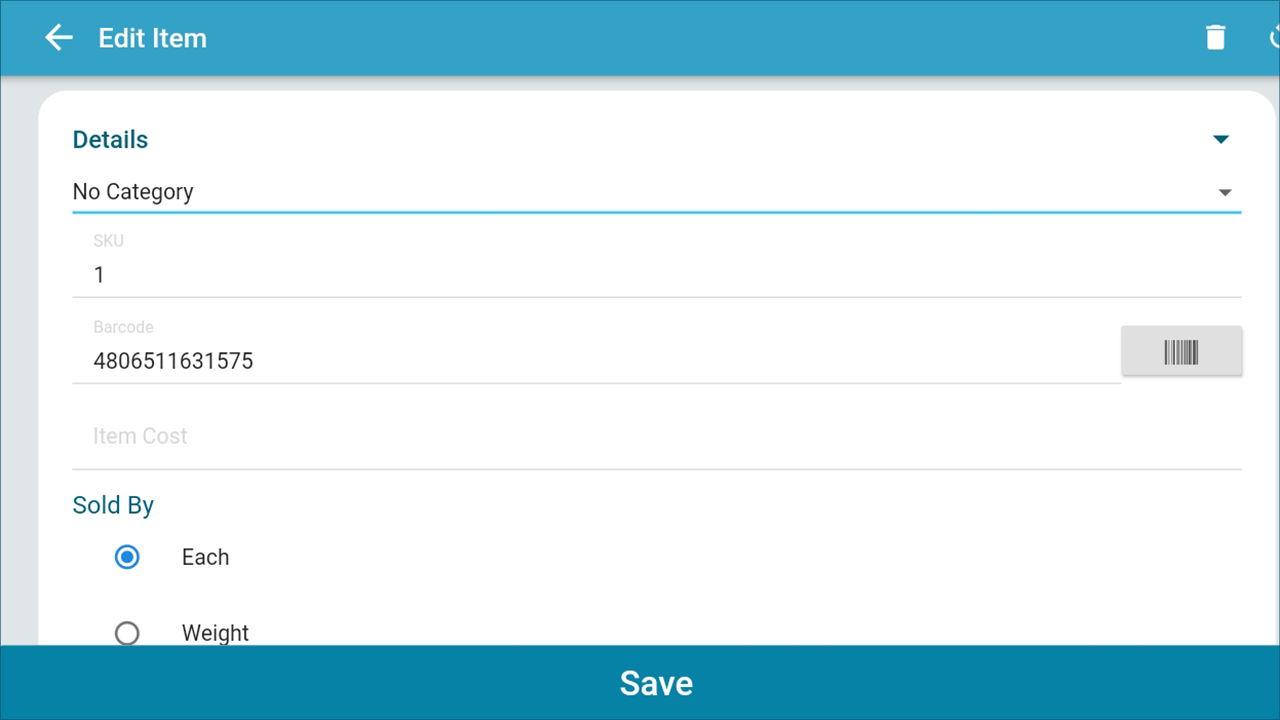Click the Barcode field label
This screenshot has height=720, width=1280.
pos(123,327)
